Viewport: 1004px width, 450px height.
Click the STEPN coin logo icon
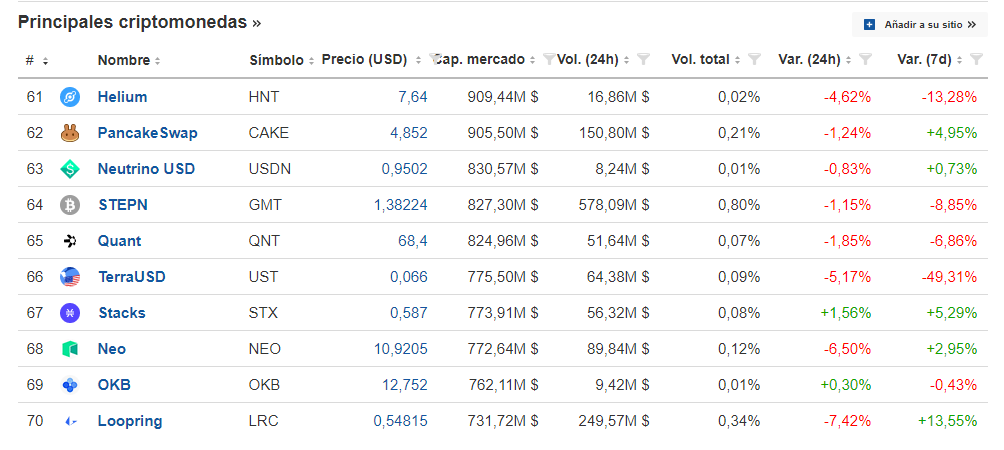69,205
